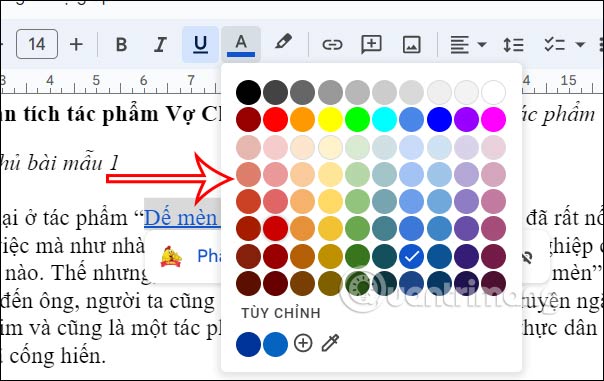Toggle italic formatting
The width and height of the screenshot is (604, 381).
click(x=160, y=45)
